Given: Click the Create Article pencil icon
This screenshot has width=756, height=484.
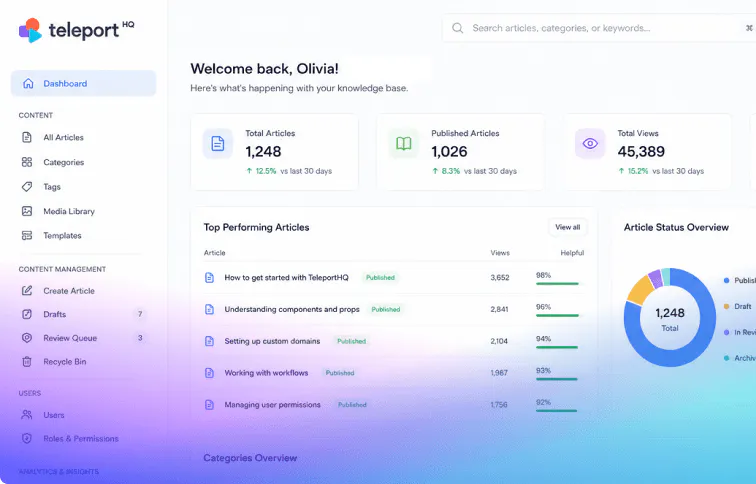Looking at the screenshot, I should point(27,291).
